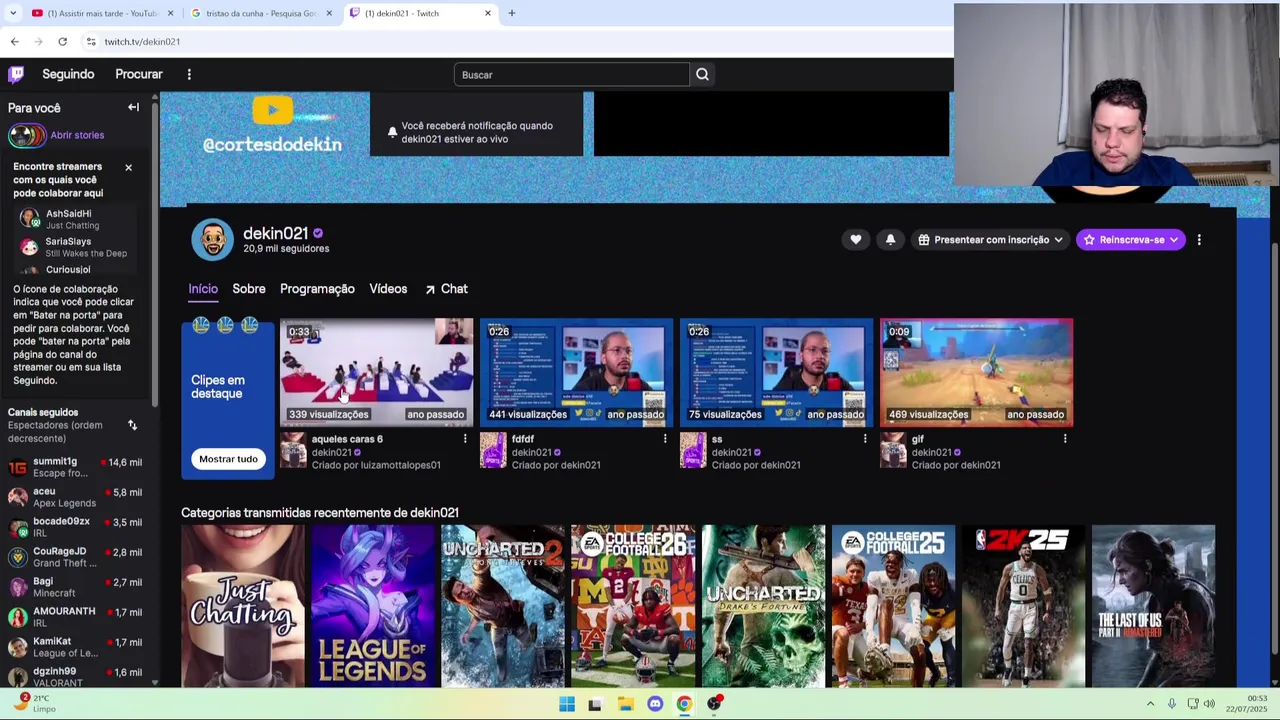Select SarlaSlays collaboration suggestion
This screenshot has width=1280, height=720.
click(76, 247)
